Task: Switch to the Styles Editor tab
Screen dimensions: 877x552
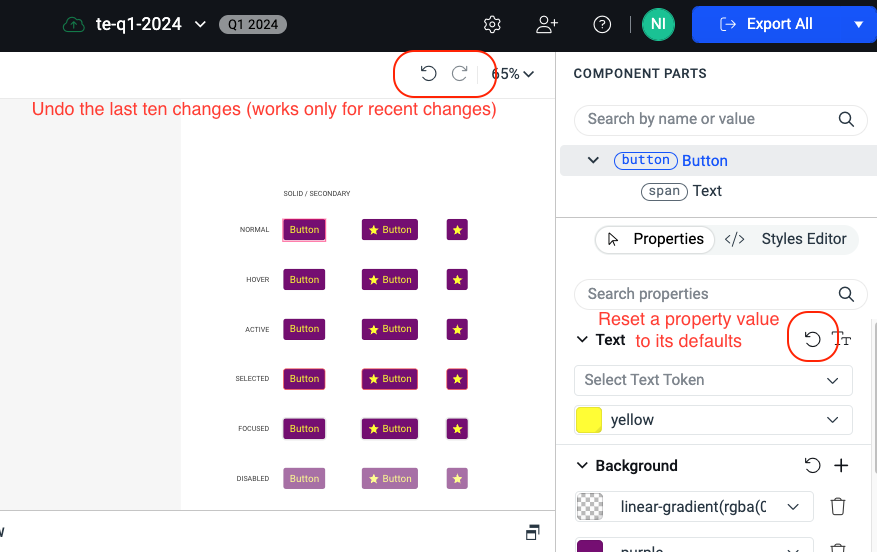Action: pyautogui.click(x=790, y=239)
